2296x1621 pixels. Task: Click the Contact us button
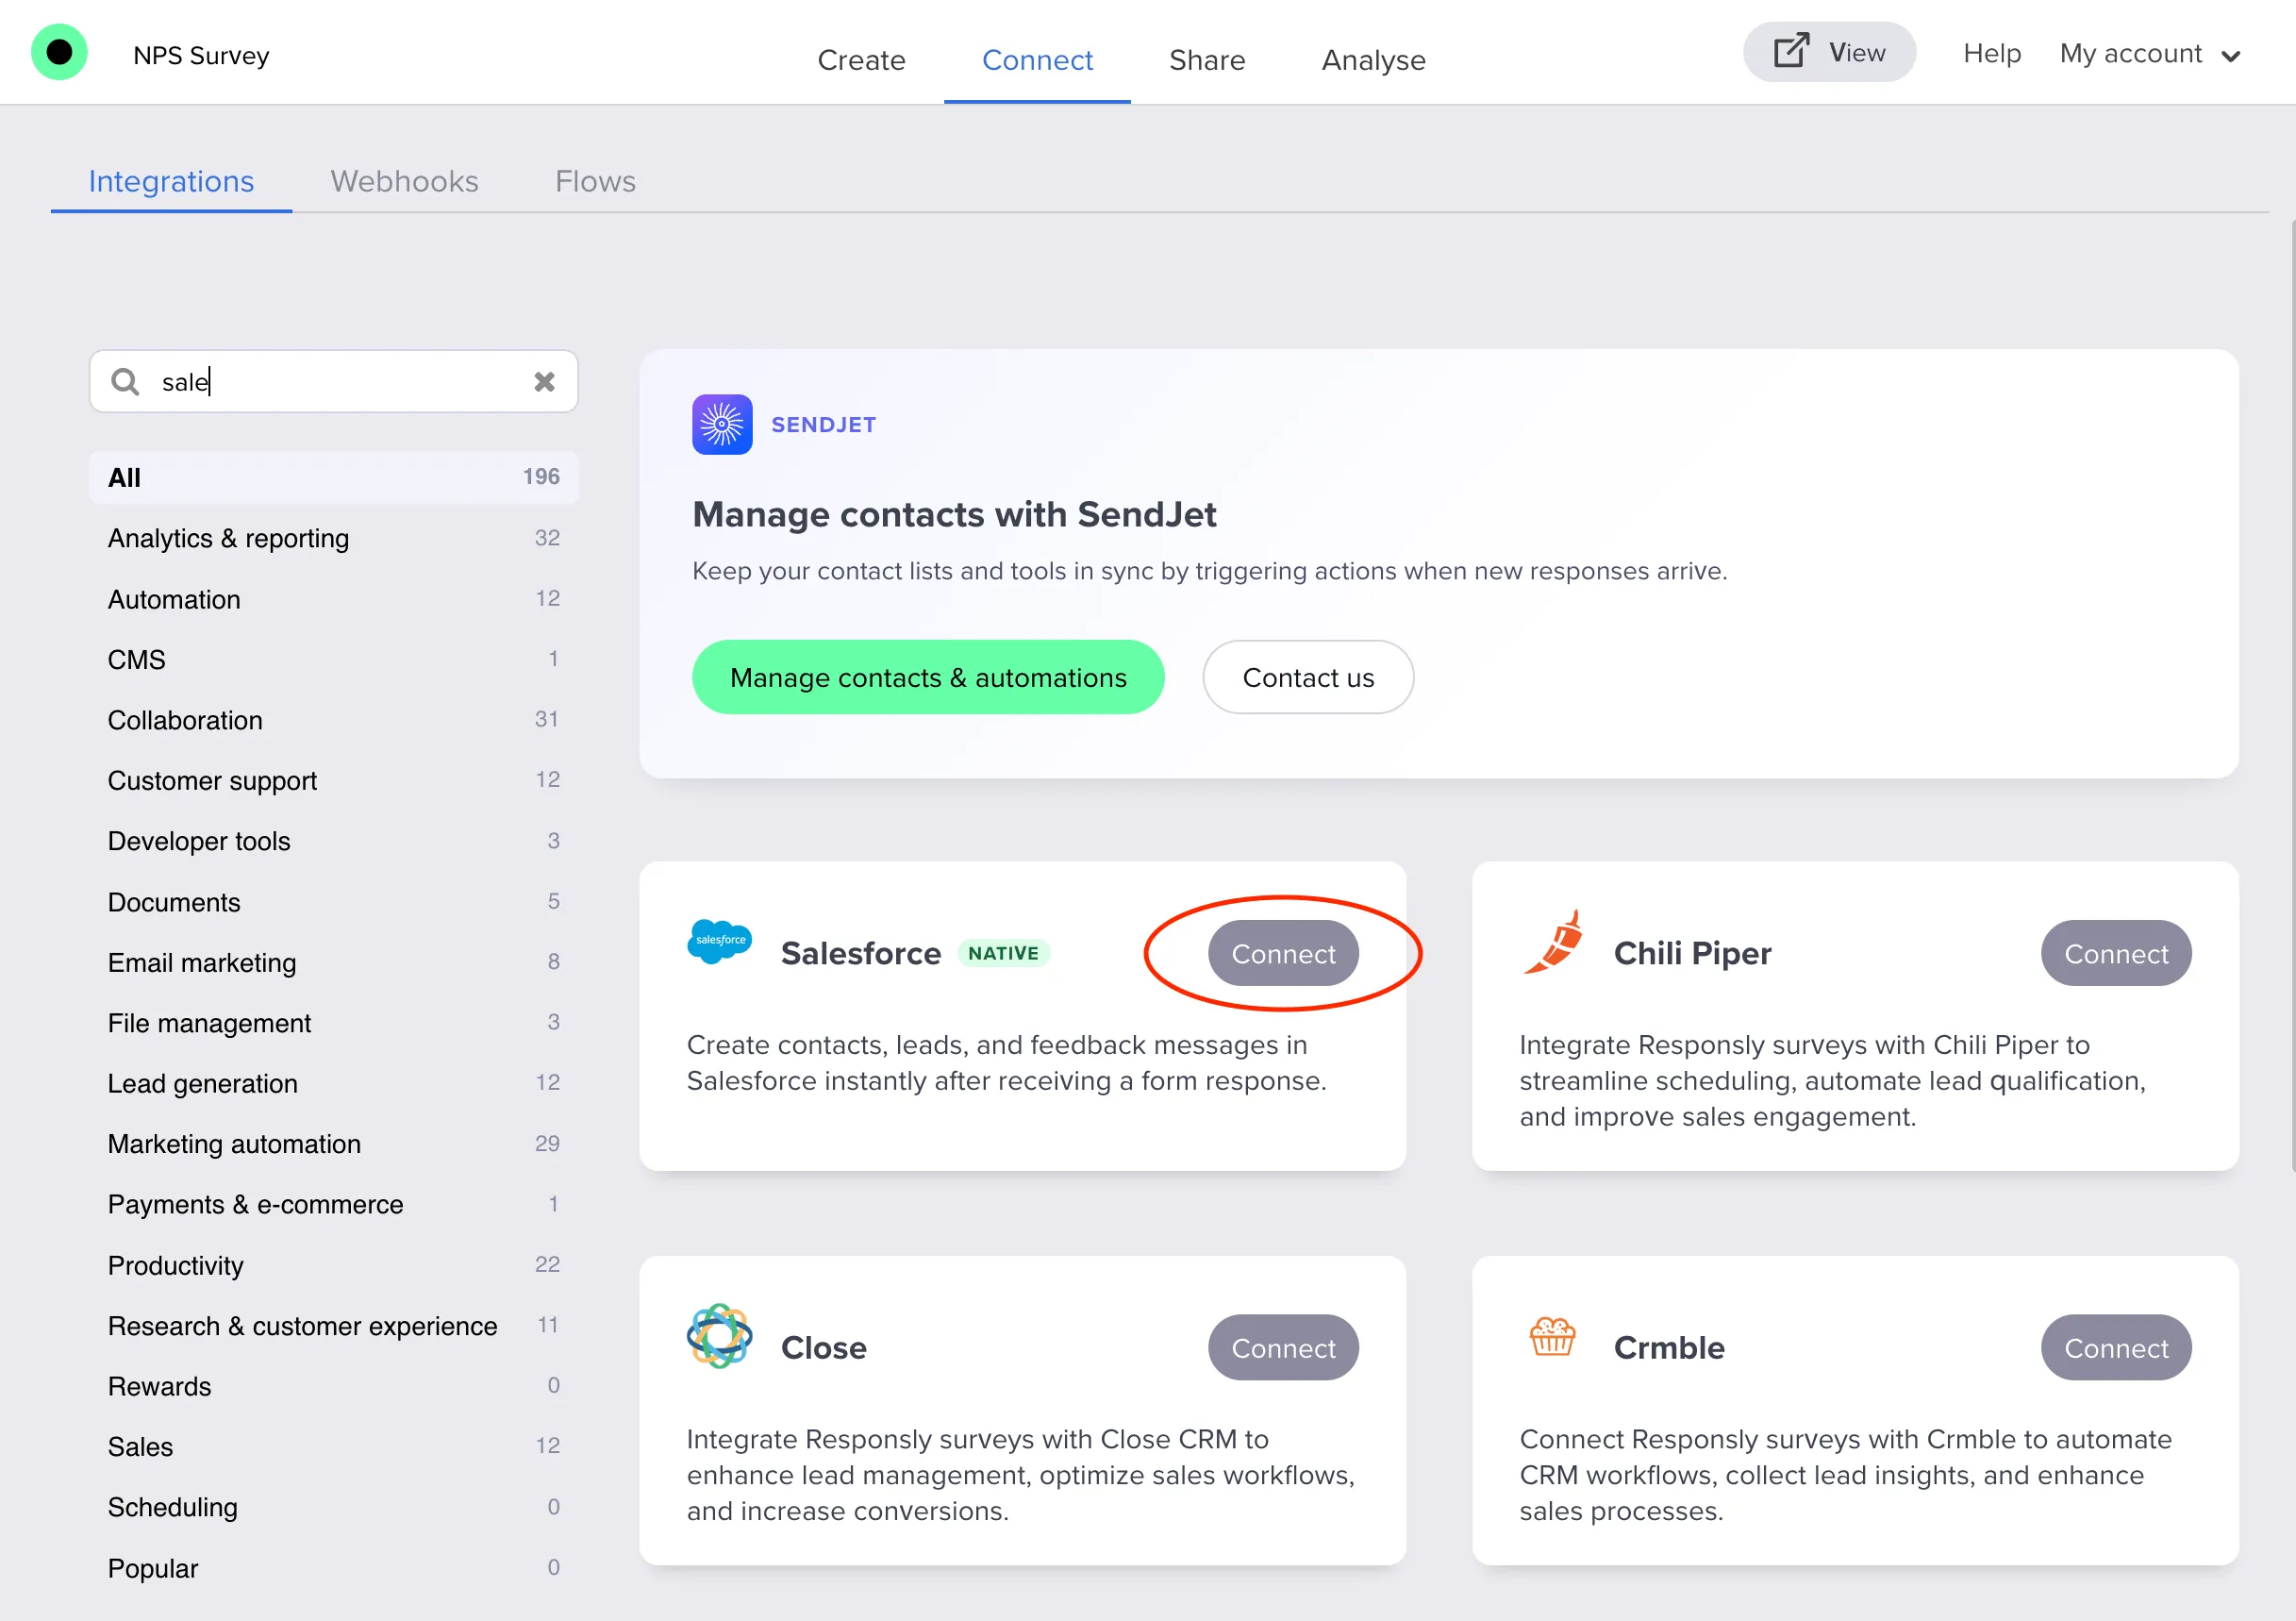click(1308, 676)
